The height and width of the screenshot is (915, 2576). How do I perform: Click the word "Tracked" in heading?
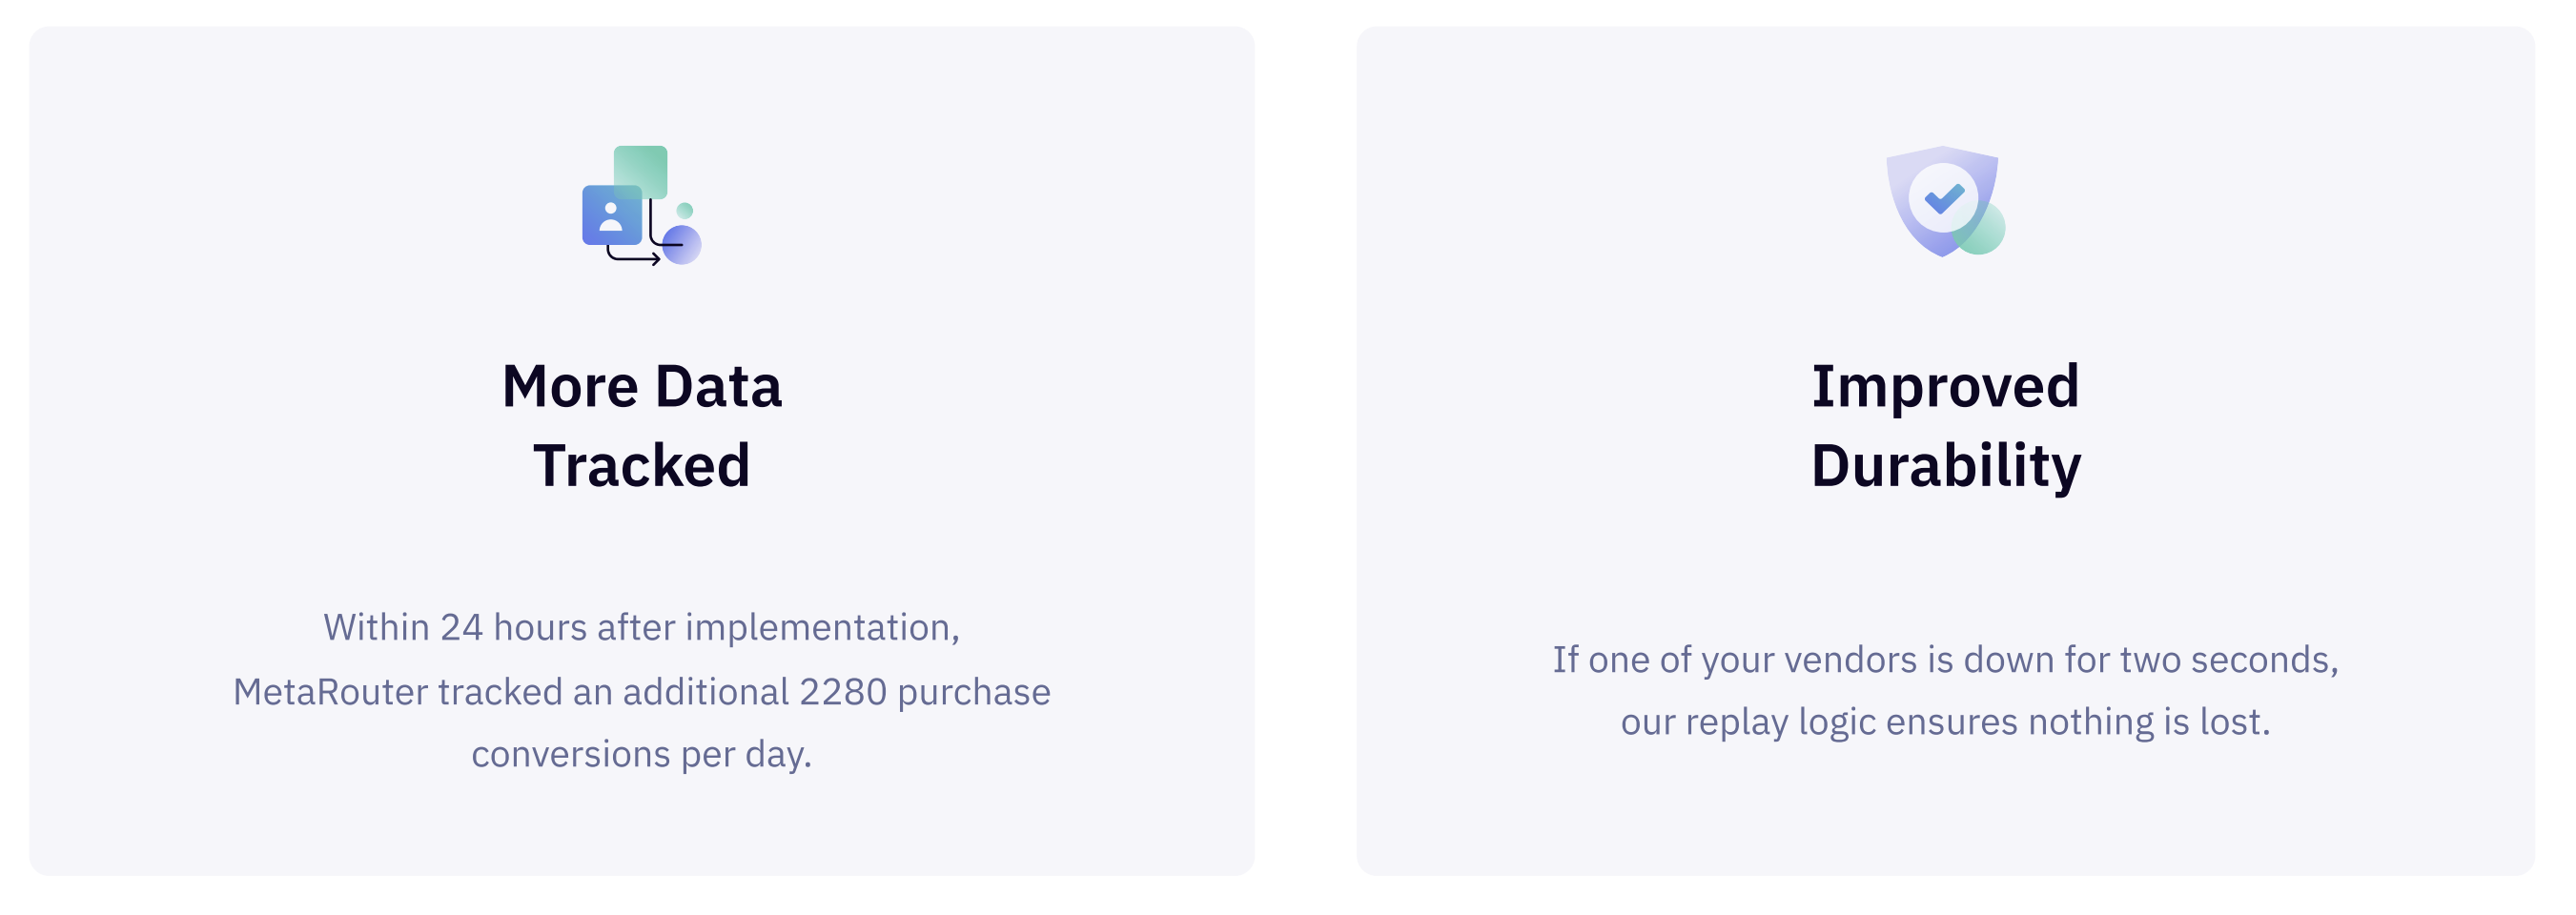point(642,465)
